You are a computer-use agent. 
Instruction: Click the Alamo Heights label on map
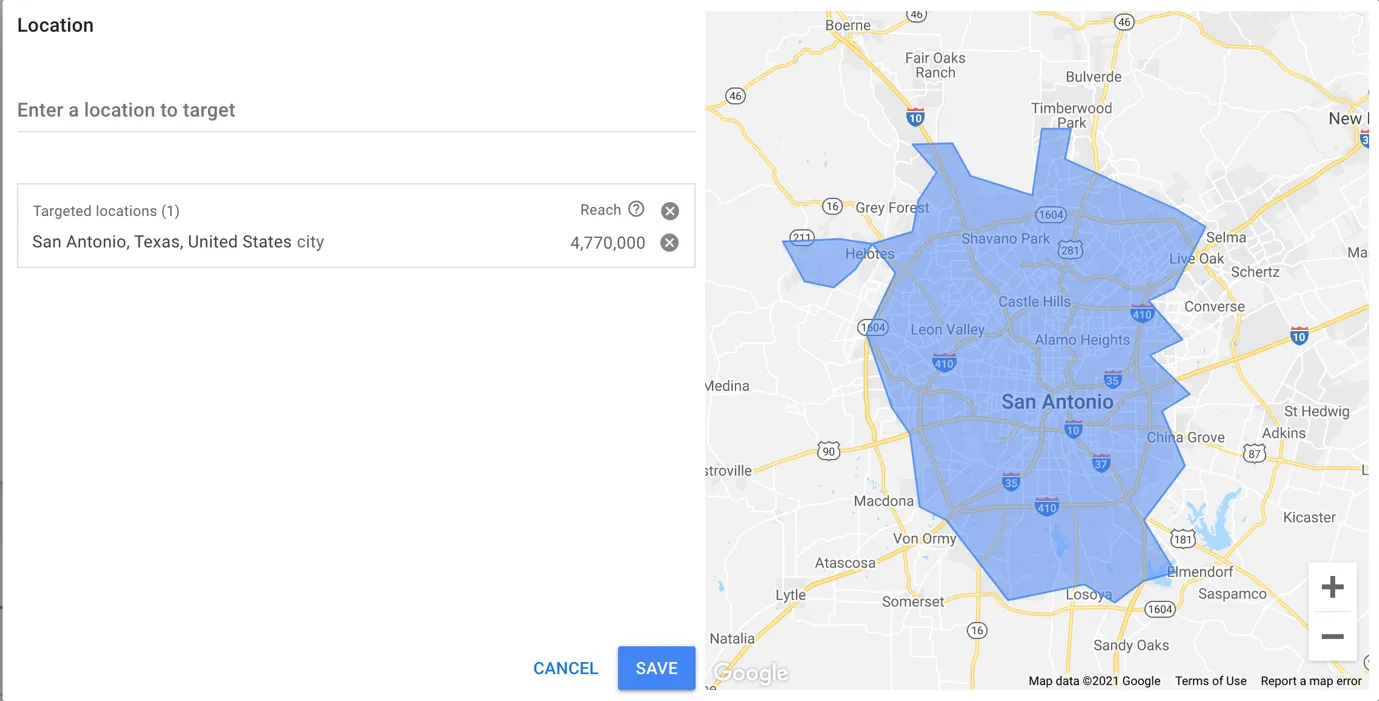(1082, 340)
